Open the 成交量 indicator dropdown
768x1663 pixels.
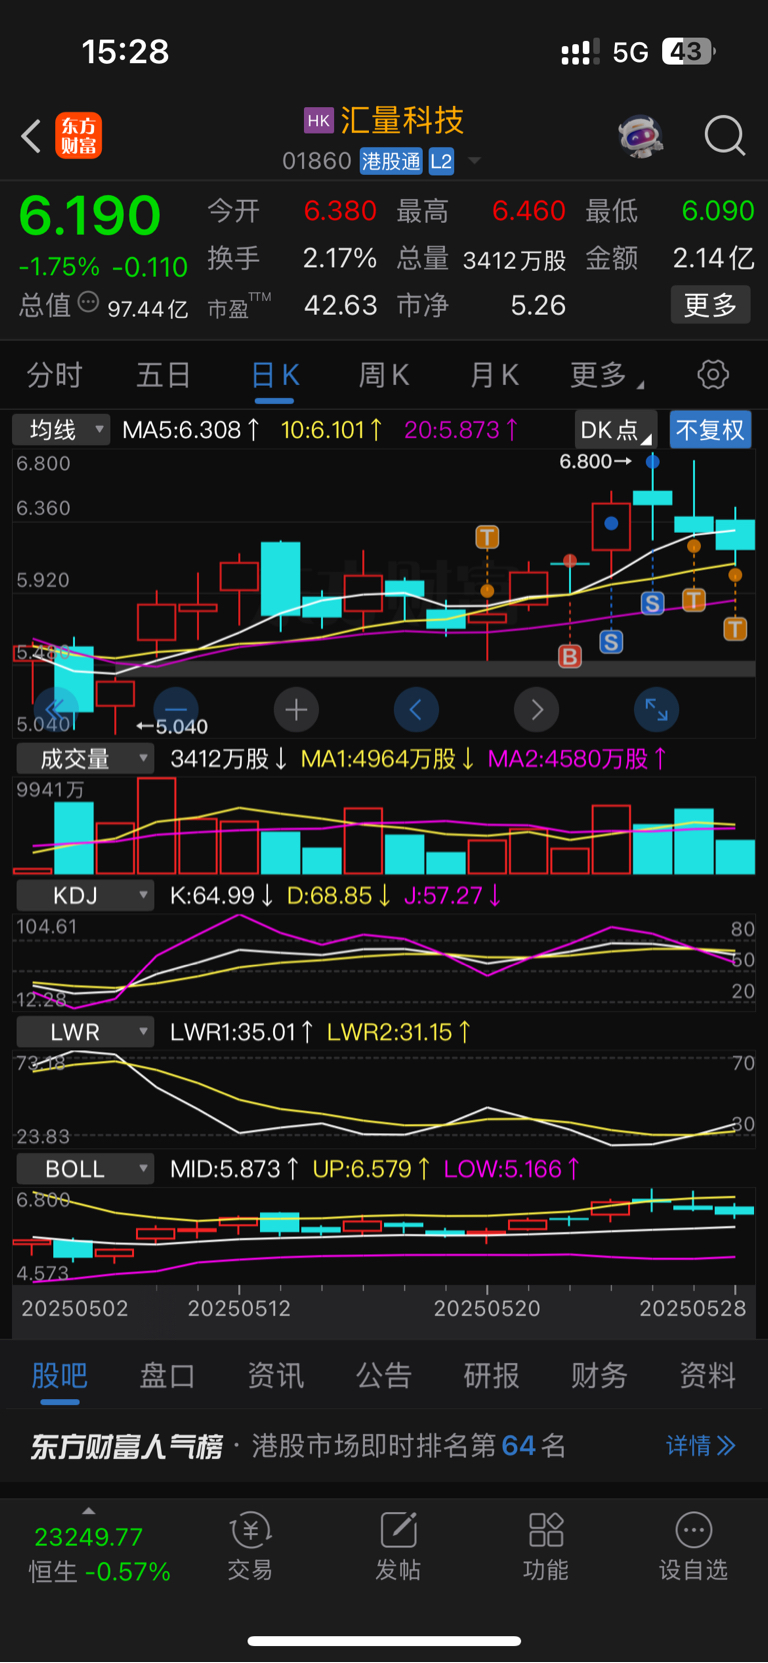click(x=84, y=759)
